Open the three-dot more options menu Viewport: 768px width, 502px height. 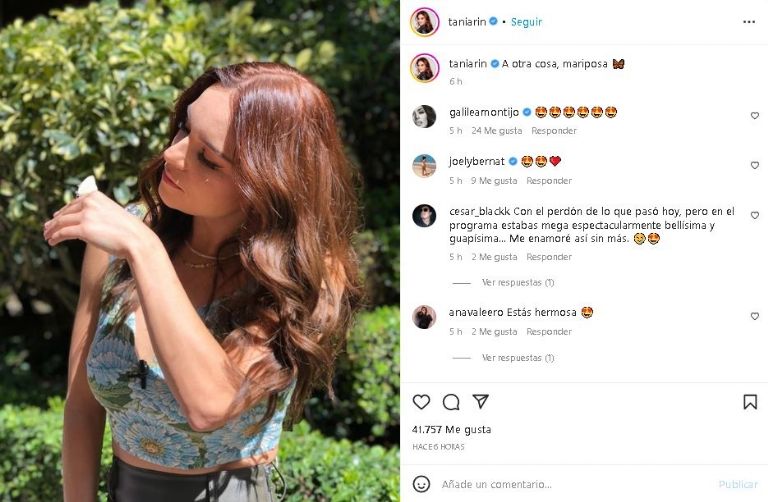coord(749,21)
